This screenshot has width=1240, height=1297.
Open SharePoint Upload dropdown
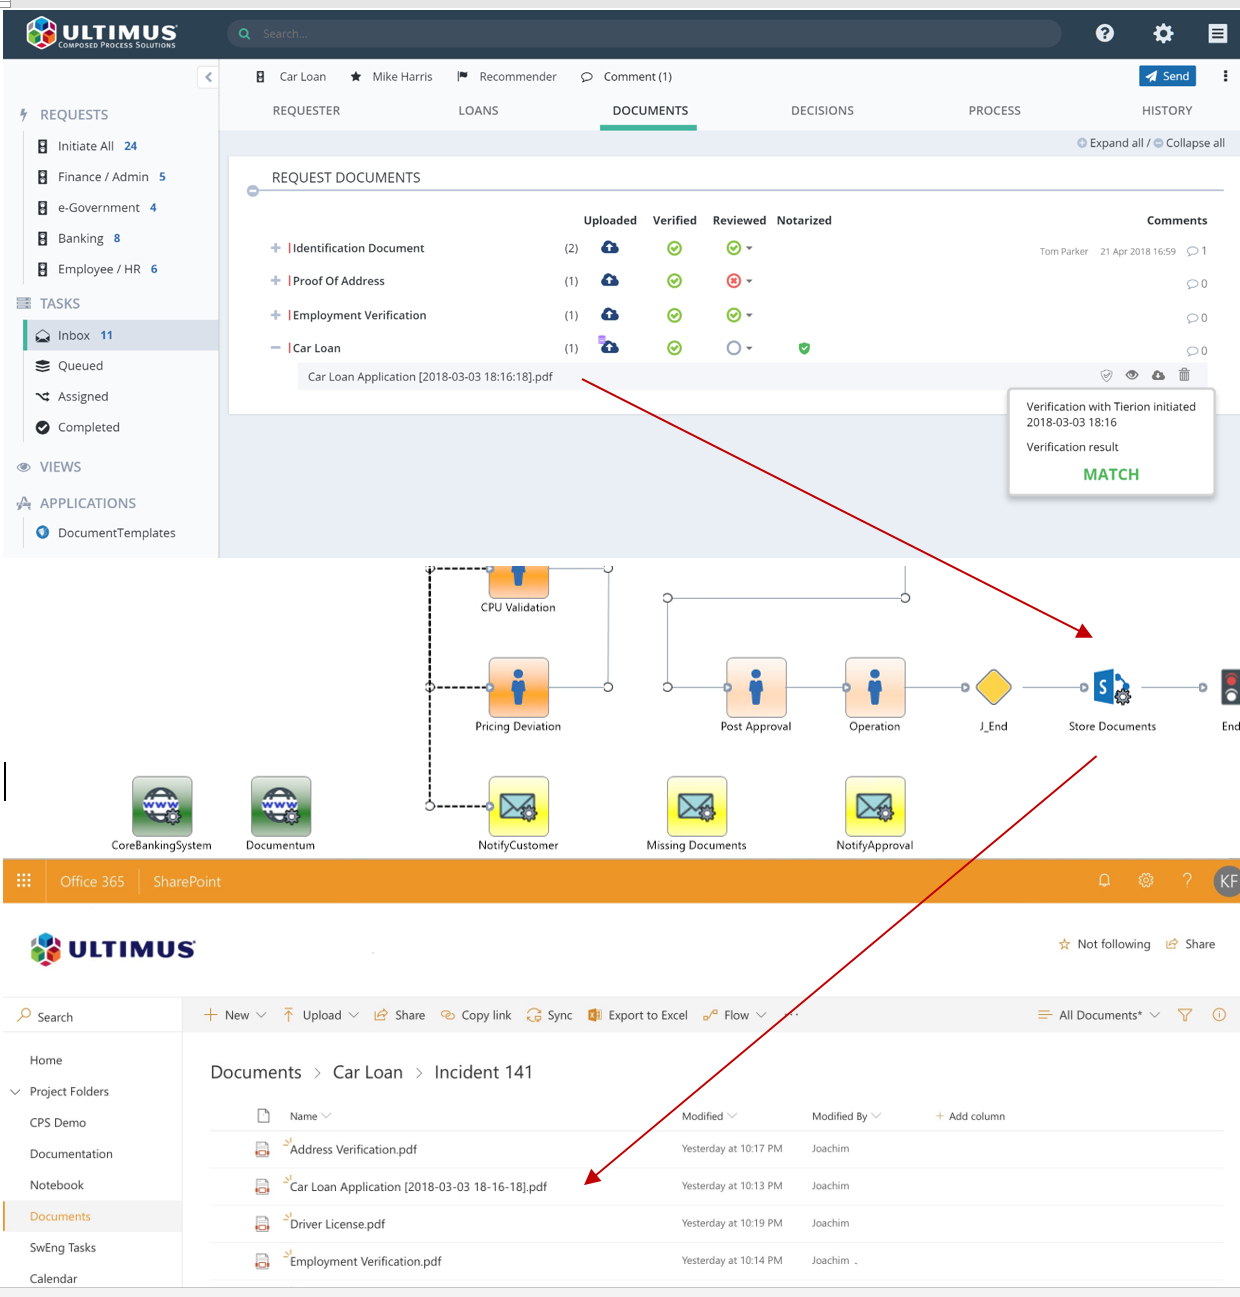[x=320, y=1015]
